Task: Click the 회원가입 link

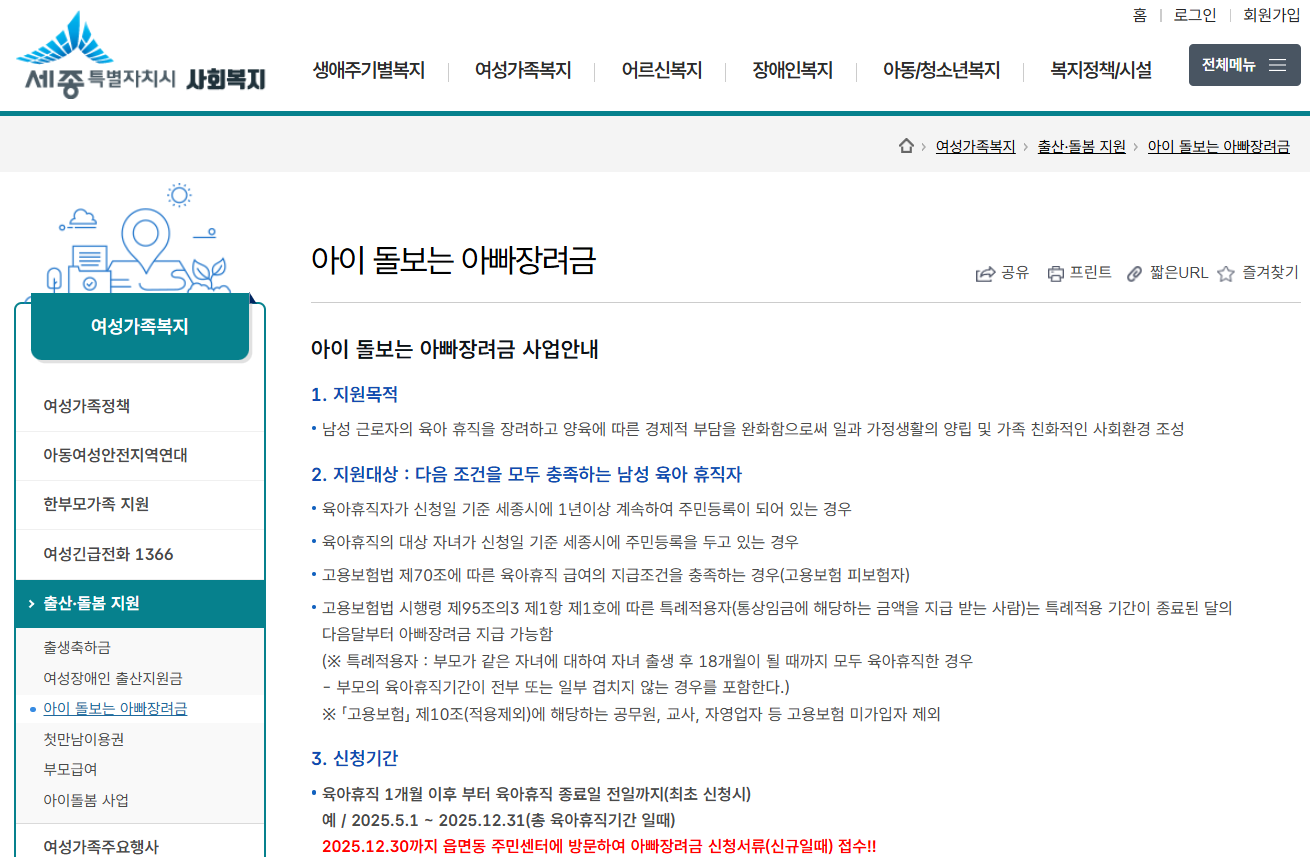Action: (1271, 15)
